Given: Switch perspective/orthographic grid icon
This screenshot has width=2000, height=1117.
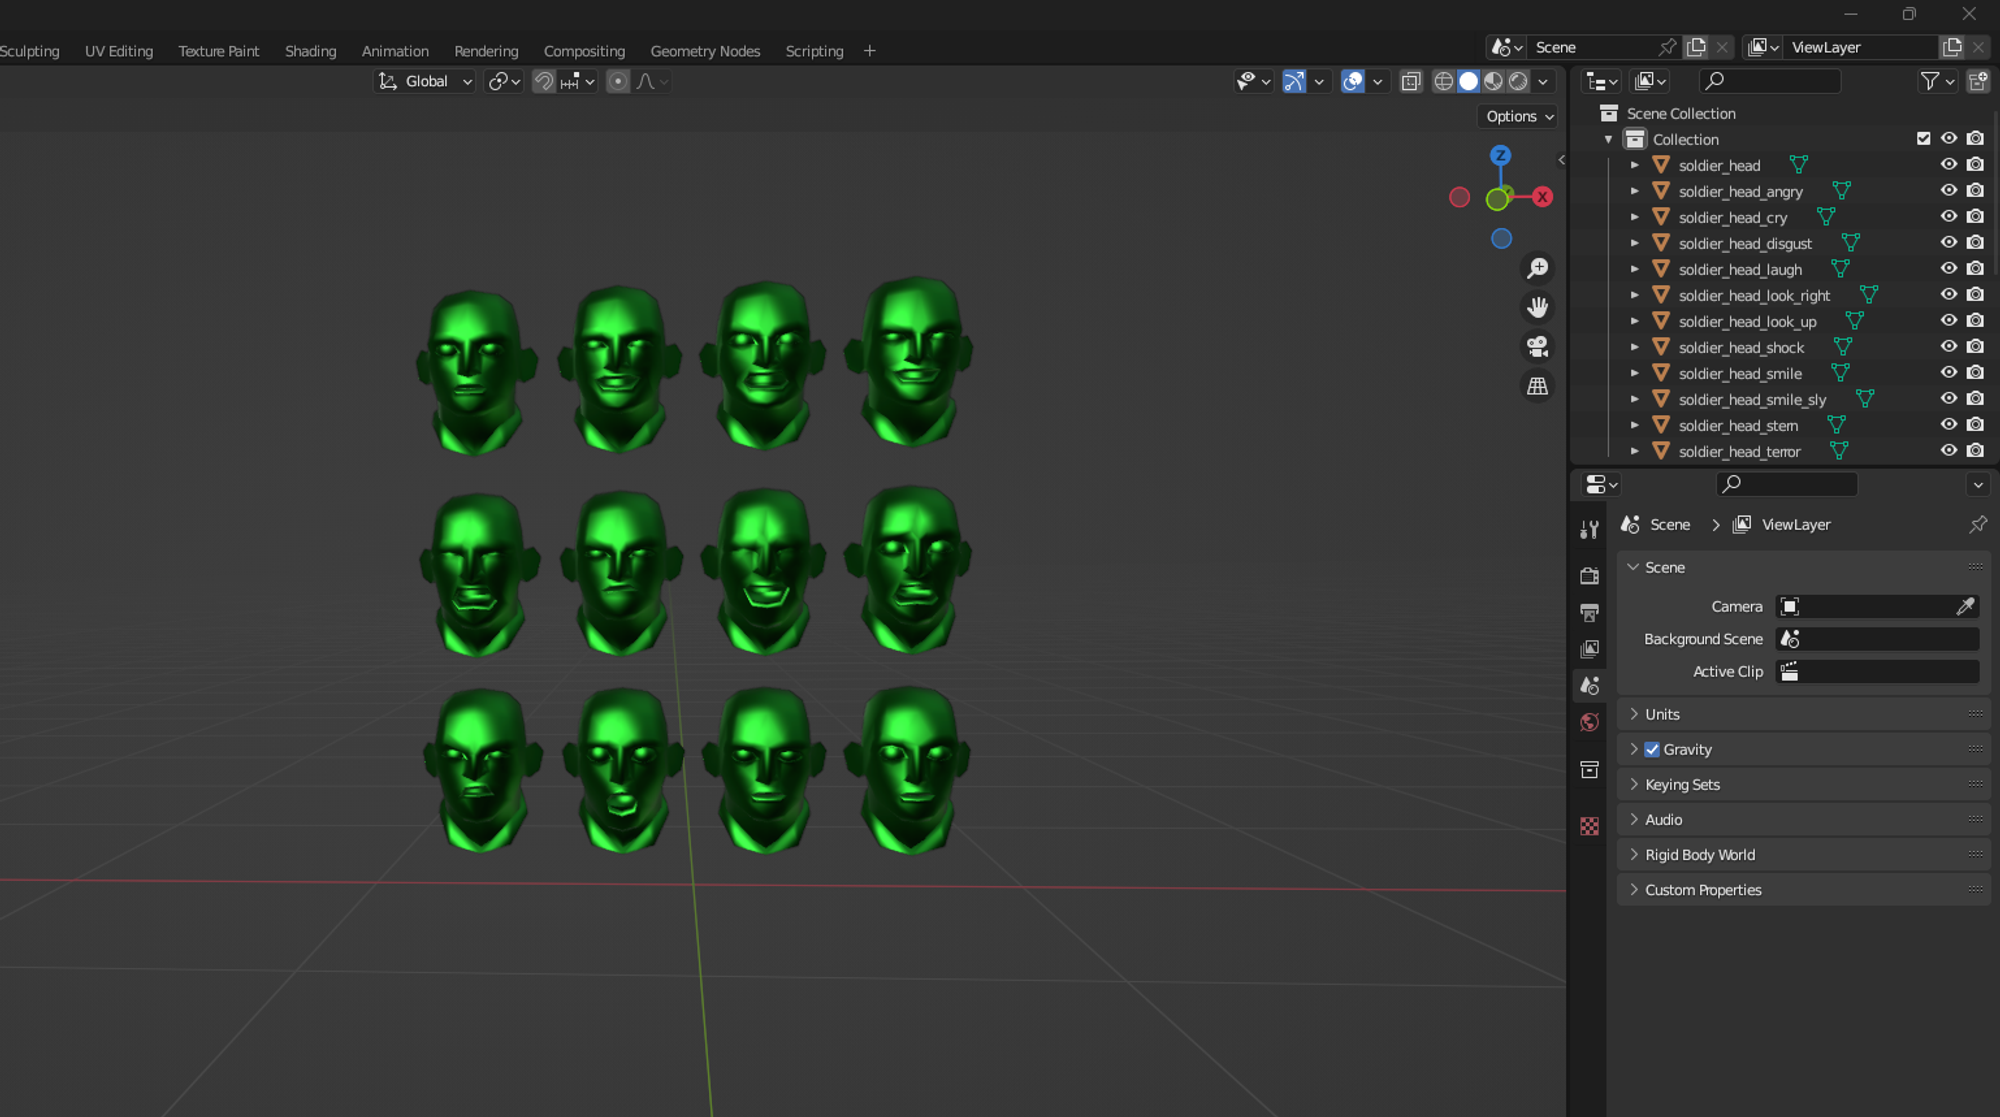Looking at the screenshot, I should tap(1537, 386).
